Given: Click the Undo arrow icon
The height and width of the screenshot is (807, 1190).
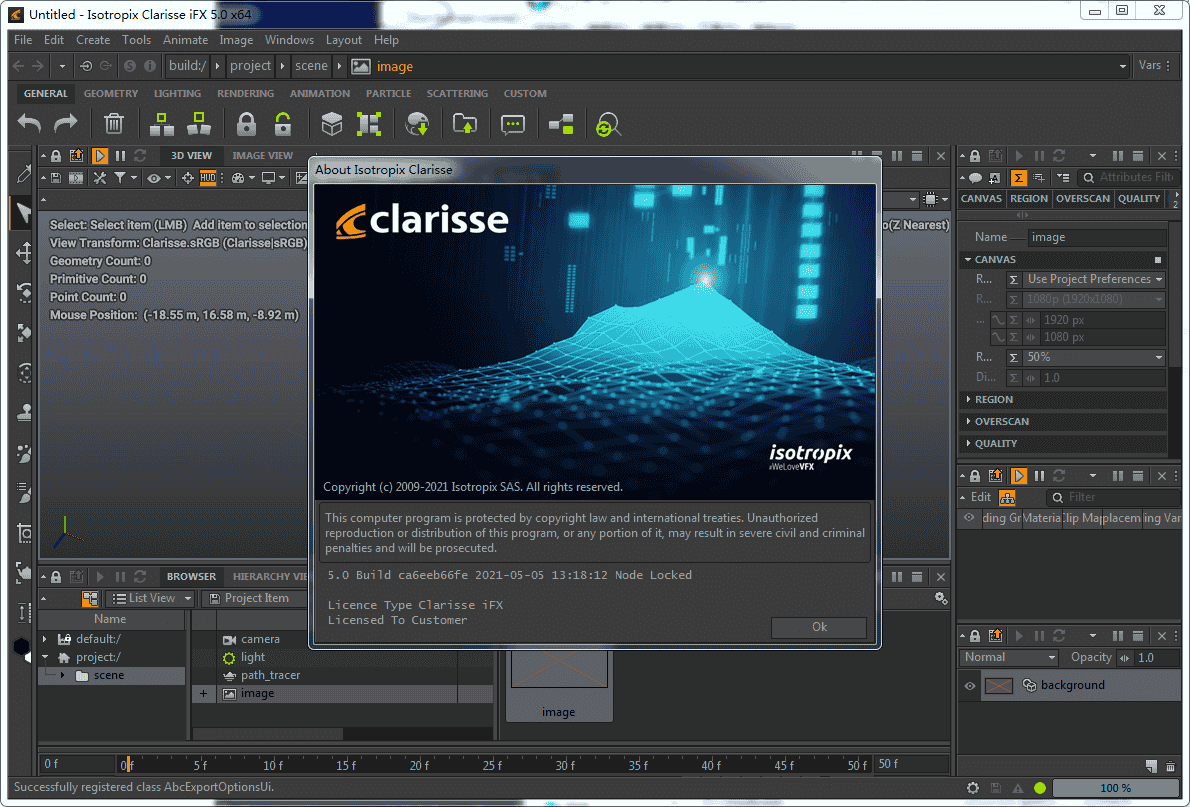Looking at the screenshot, I should point(28,123).
